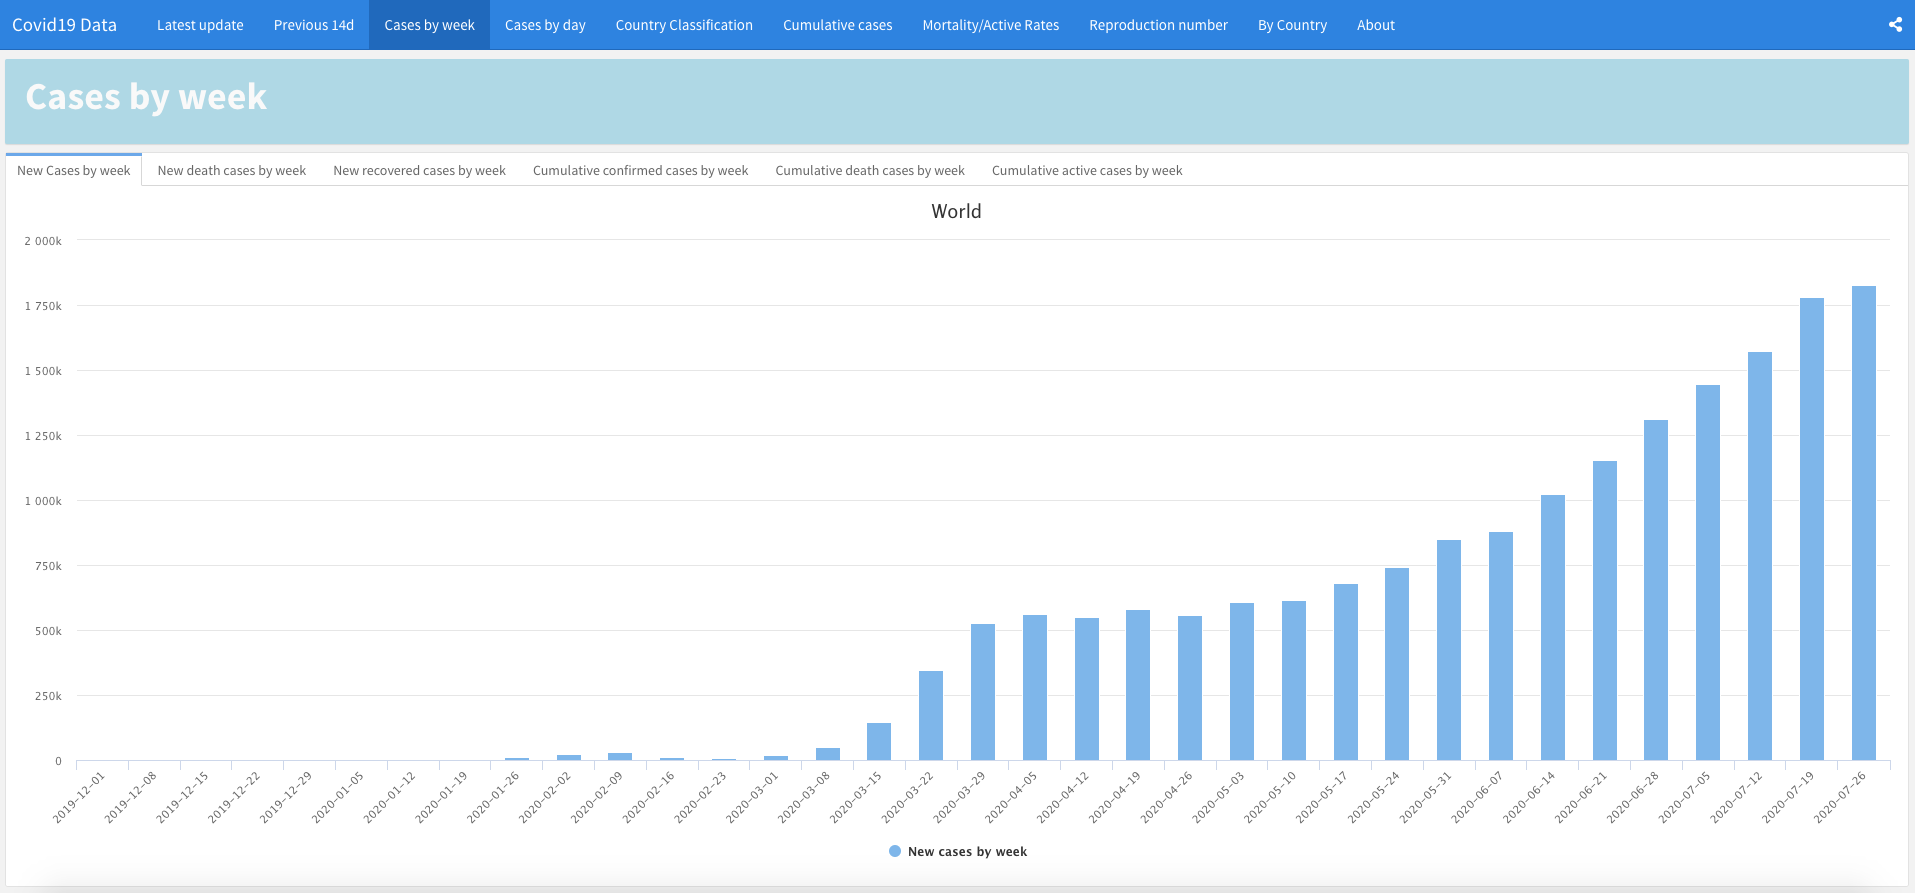The image size is (1915, 893).
Task: Switch to New recovered cases by week tab
Action: (x=419, y=171)
